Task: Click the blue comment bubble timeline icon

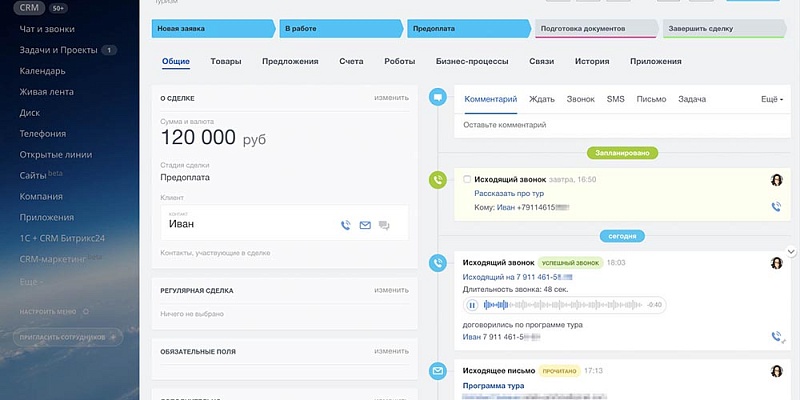Action: click(437, 97)
